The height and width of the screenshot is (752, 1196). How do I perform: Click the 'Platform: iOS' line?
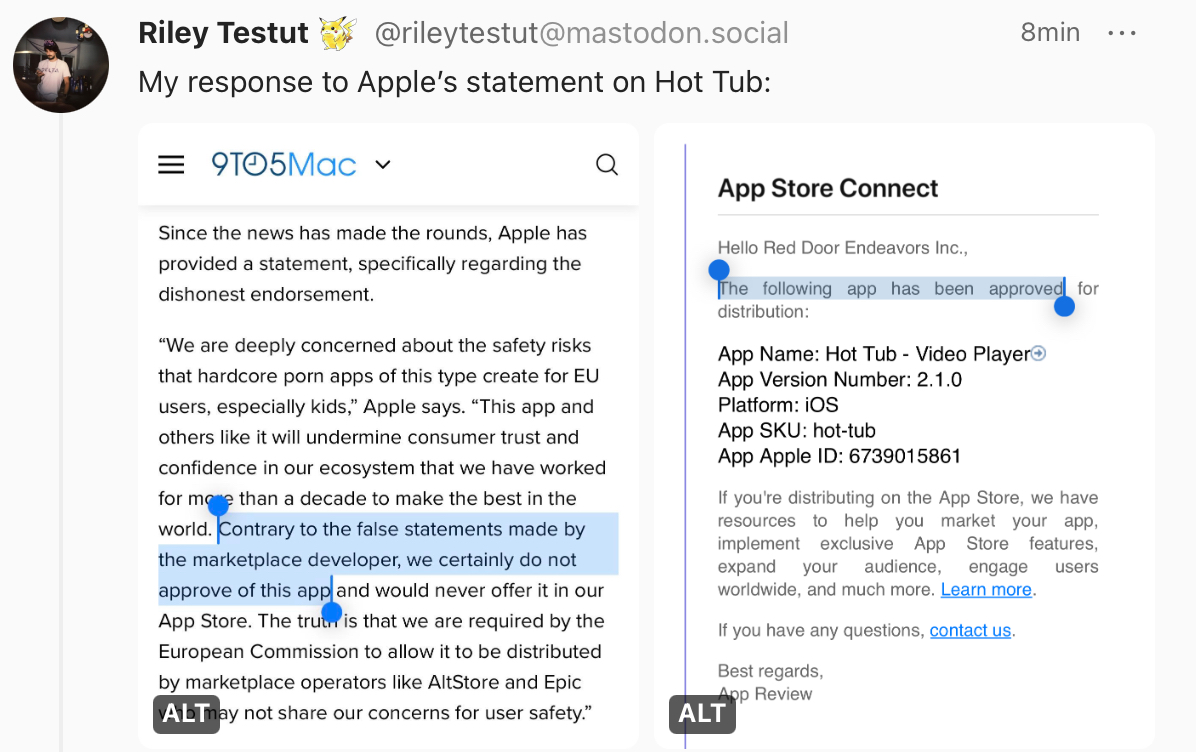point(778,404)
